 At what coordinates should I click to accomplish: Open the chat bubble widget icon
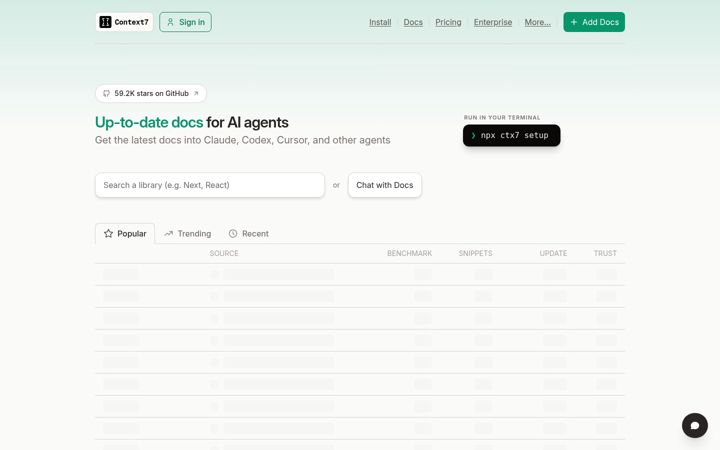[695, 425]
